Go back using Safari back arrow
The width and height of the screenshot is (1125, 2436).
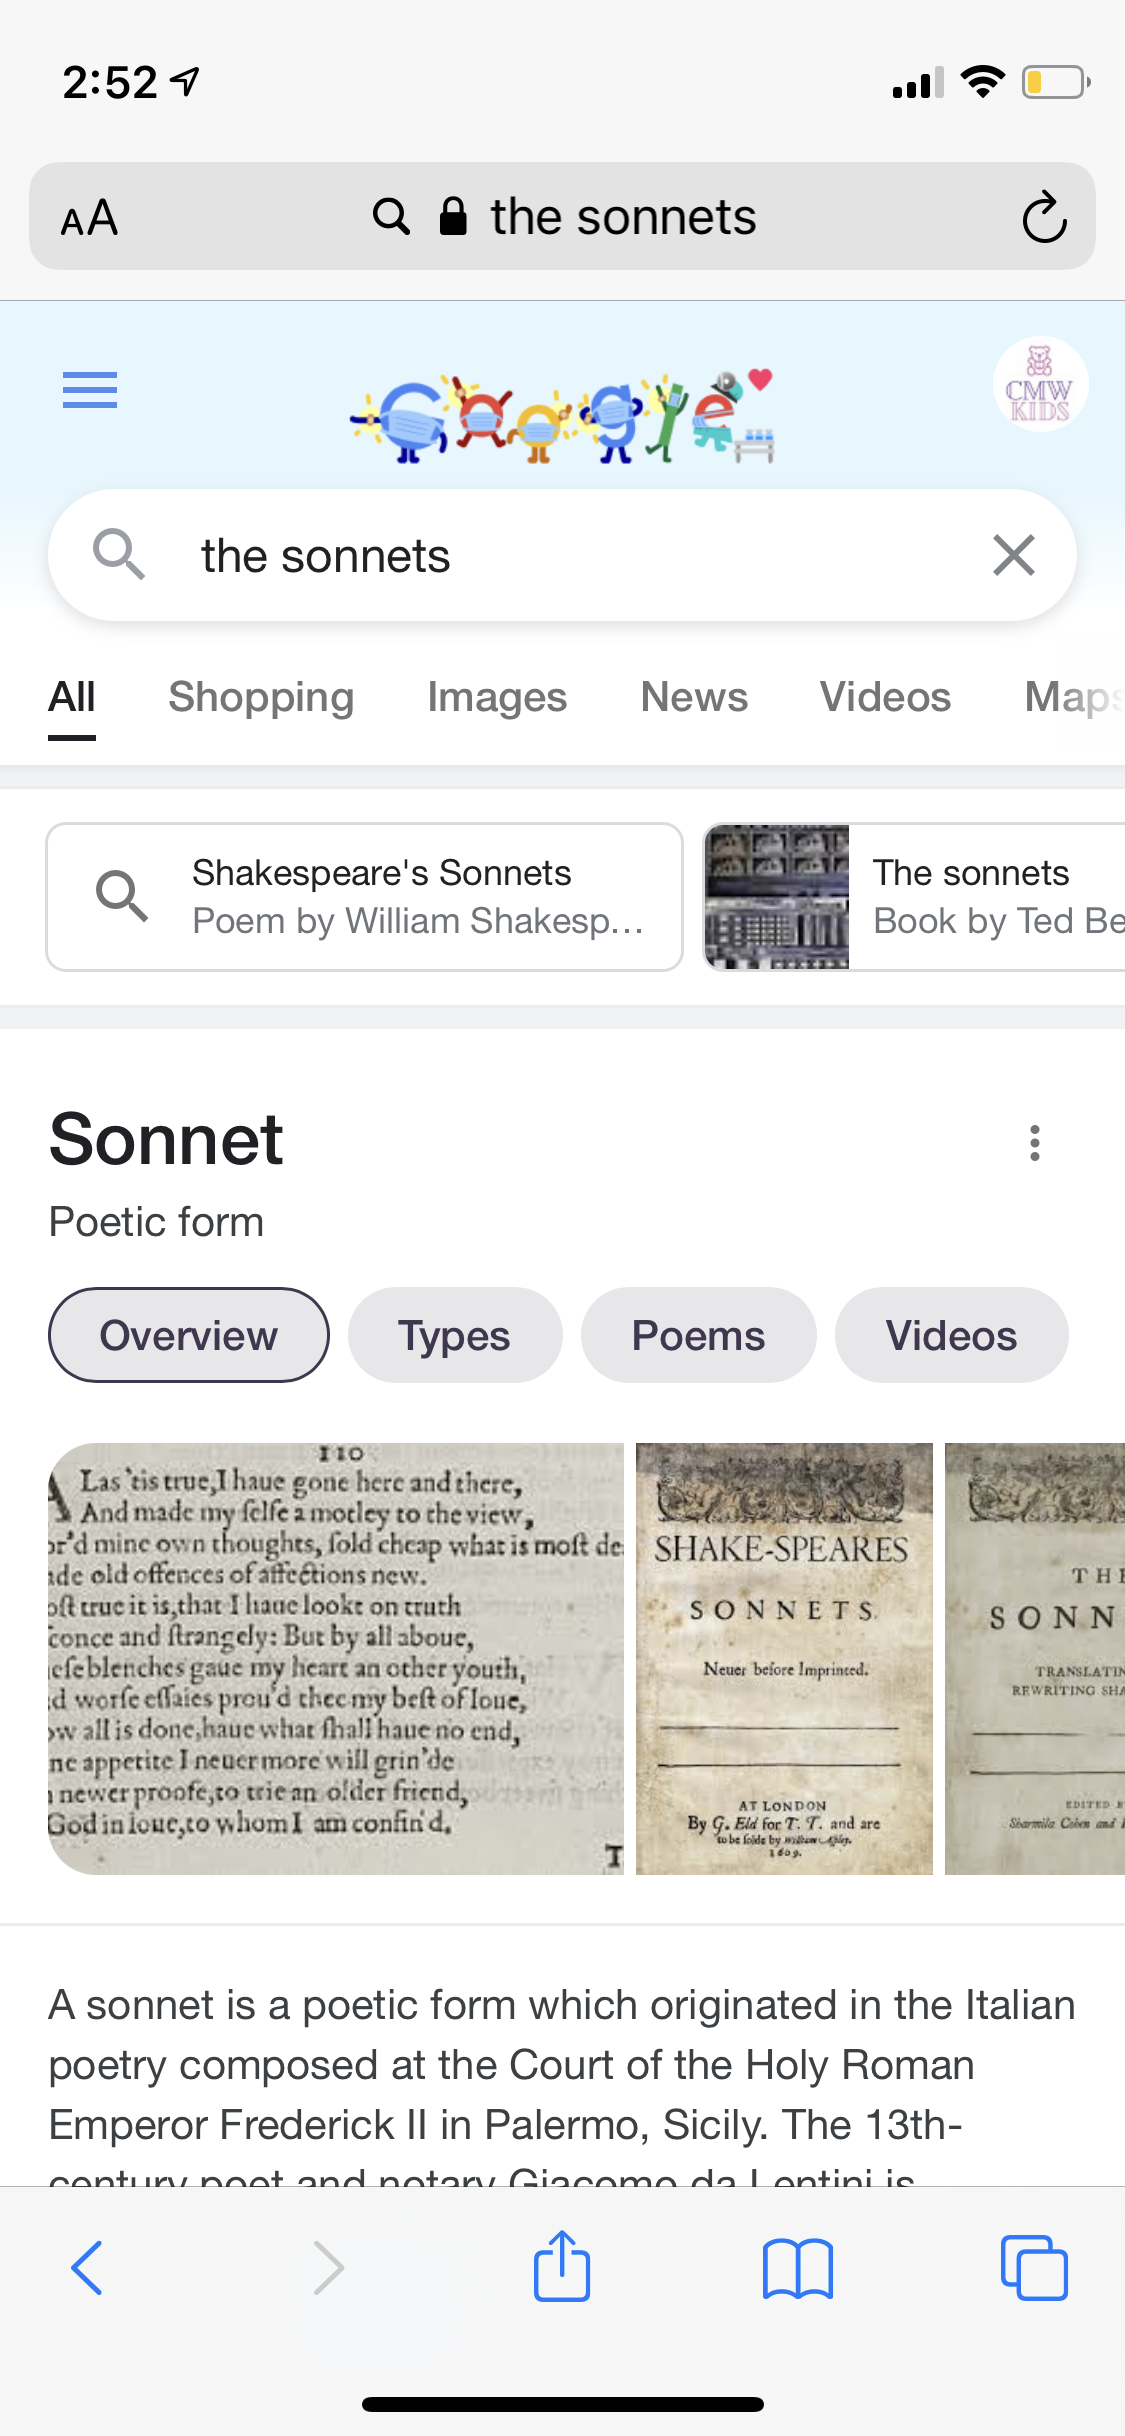(x=88, y=2267)
